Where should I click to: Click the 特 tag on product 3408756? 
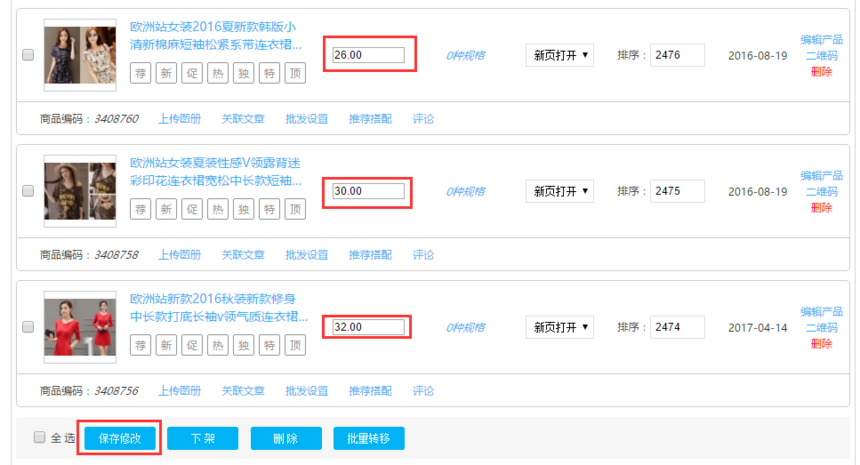(x=269, y=346)
